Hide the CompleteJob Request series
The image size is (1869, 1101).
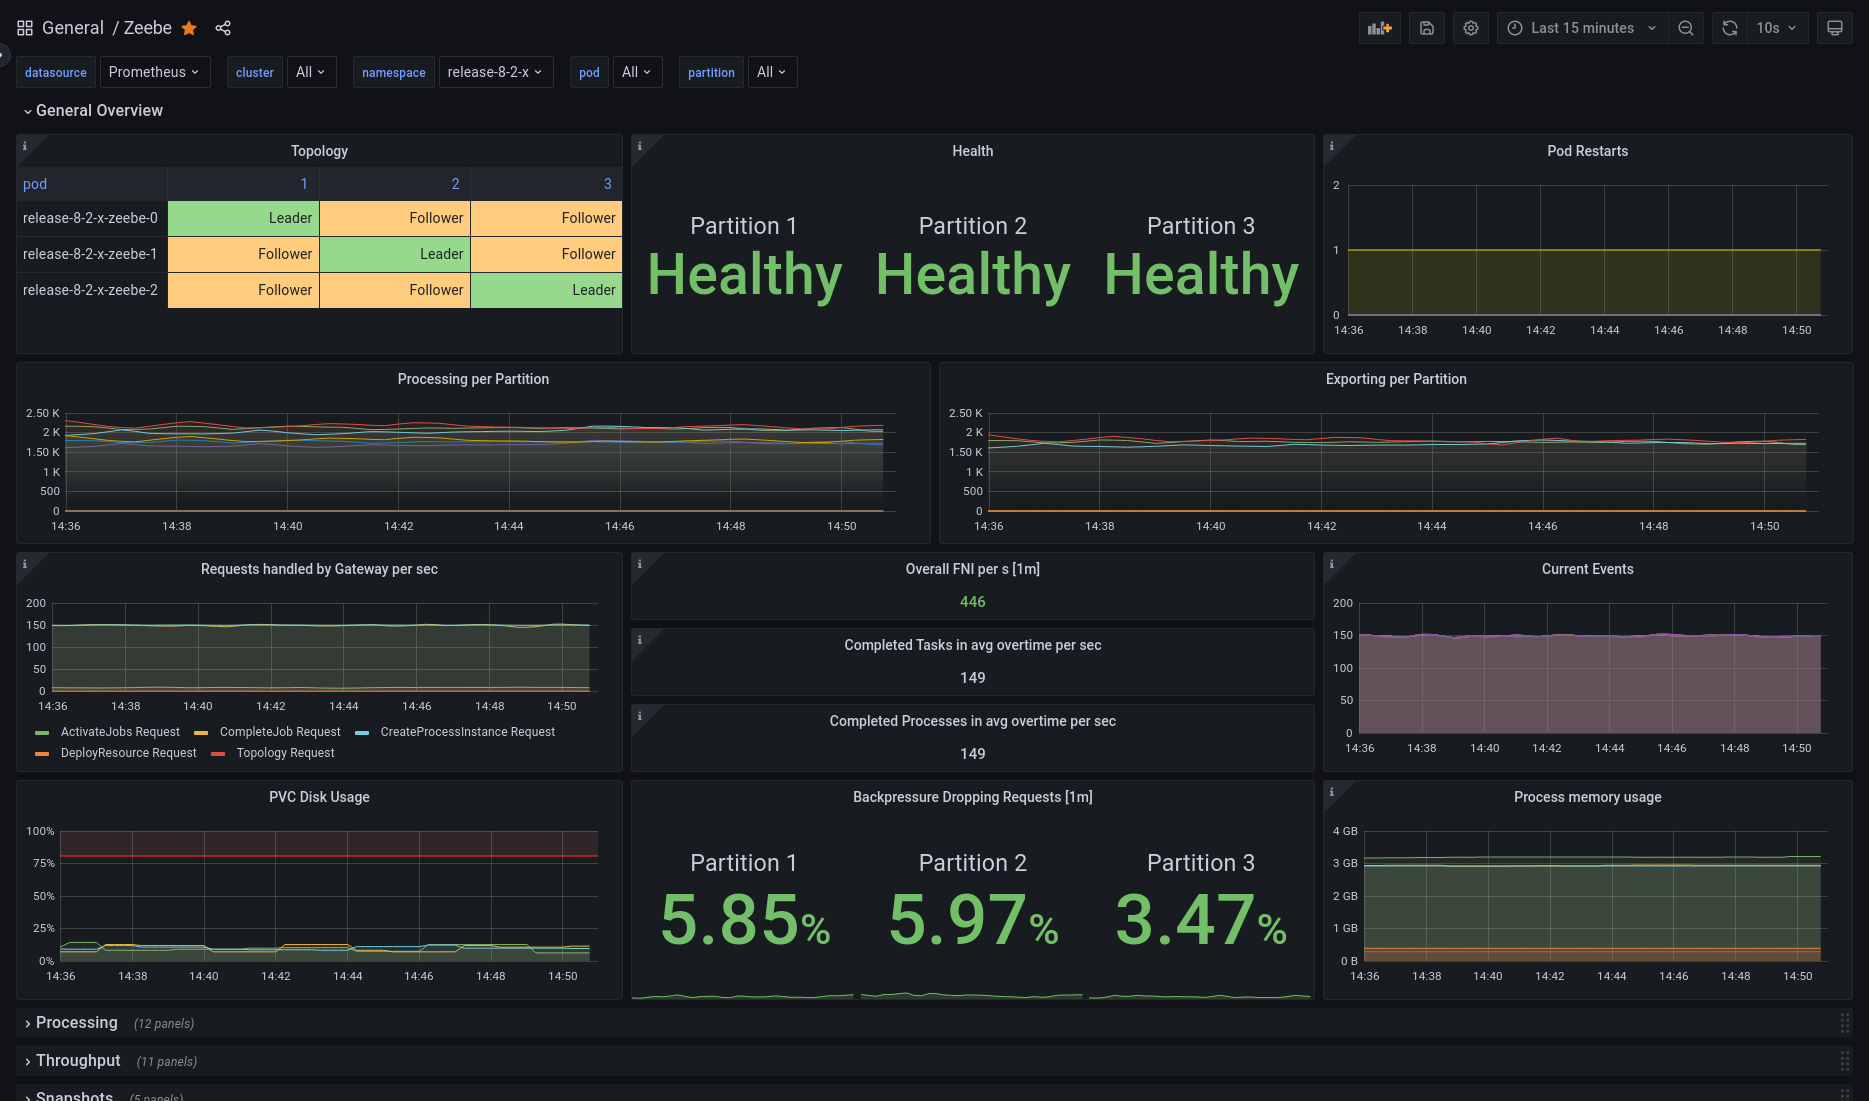[280, 731]
